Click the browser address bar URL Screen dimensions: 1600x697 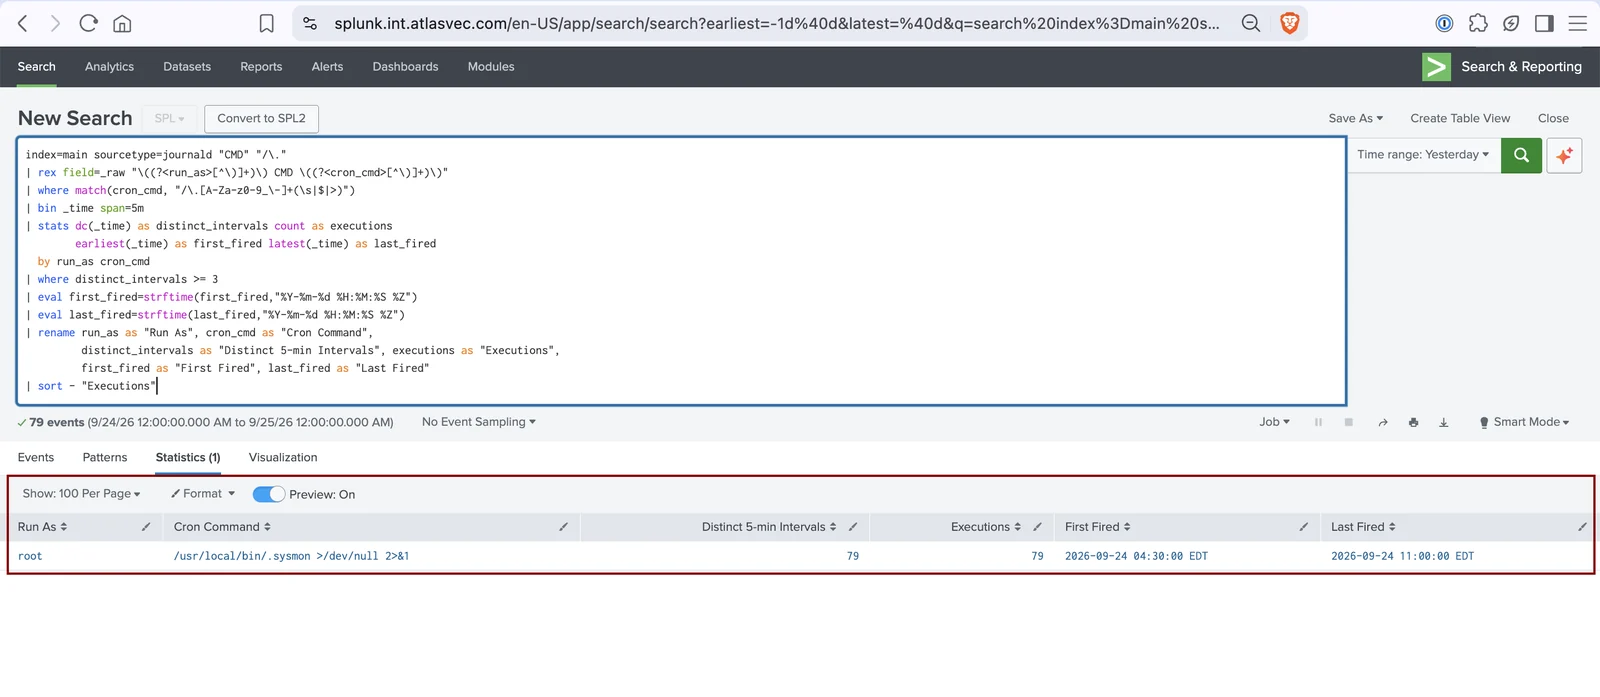click(x=777, y=23)
